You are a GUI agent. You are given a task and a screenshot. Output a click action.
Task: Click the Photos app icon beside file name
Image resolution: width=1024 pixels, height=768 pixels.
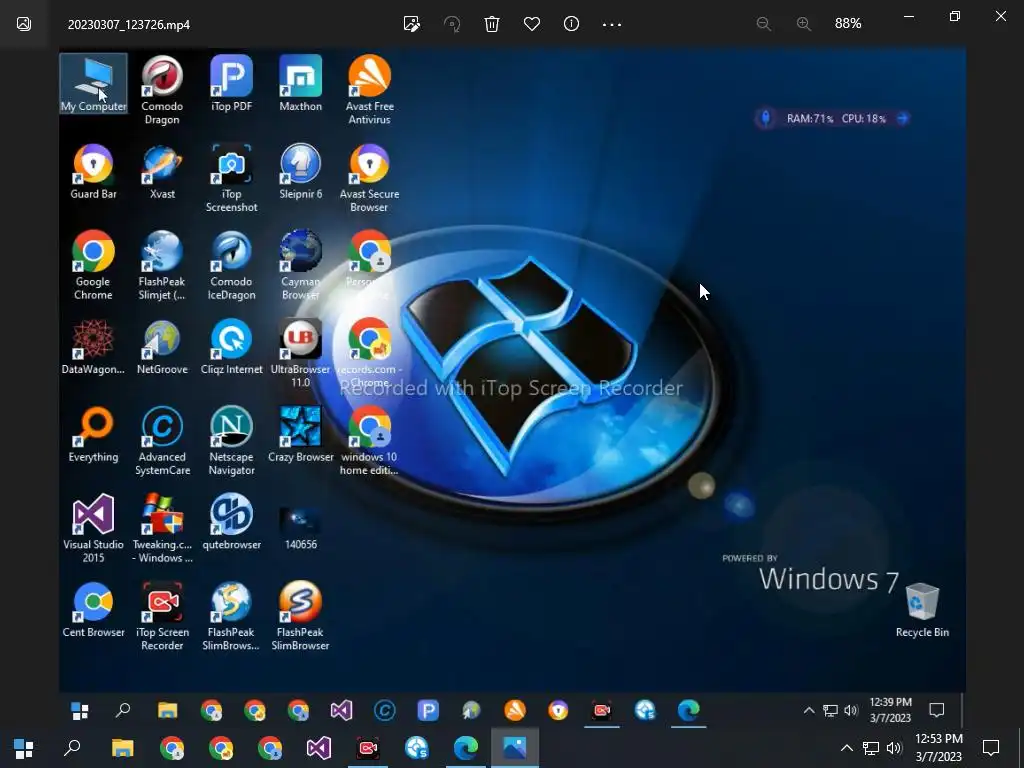(x=24, y=24)
